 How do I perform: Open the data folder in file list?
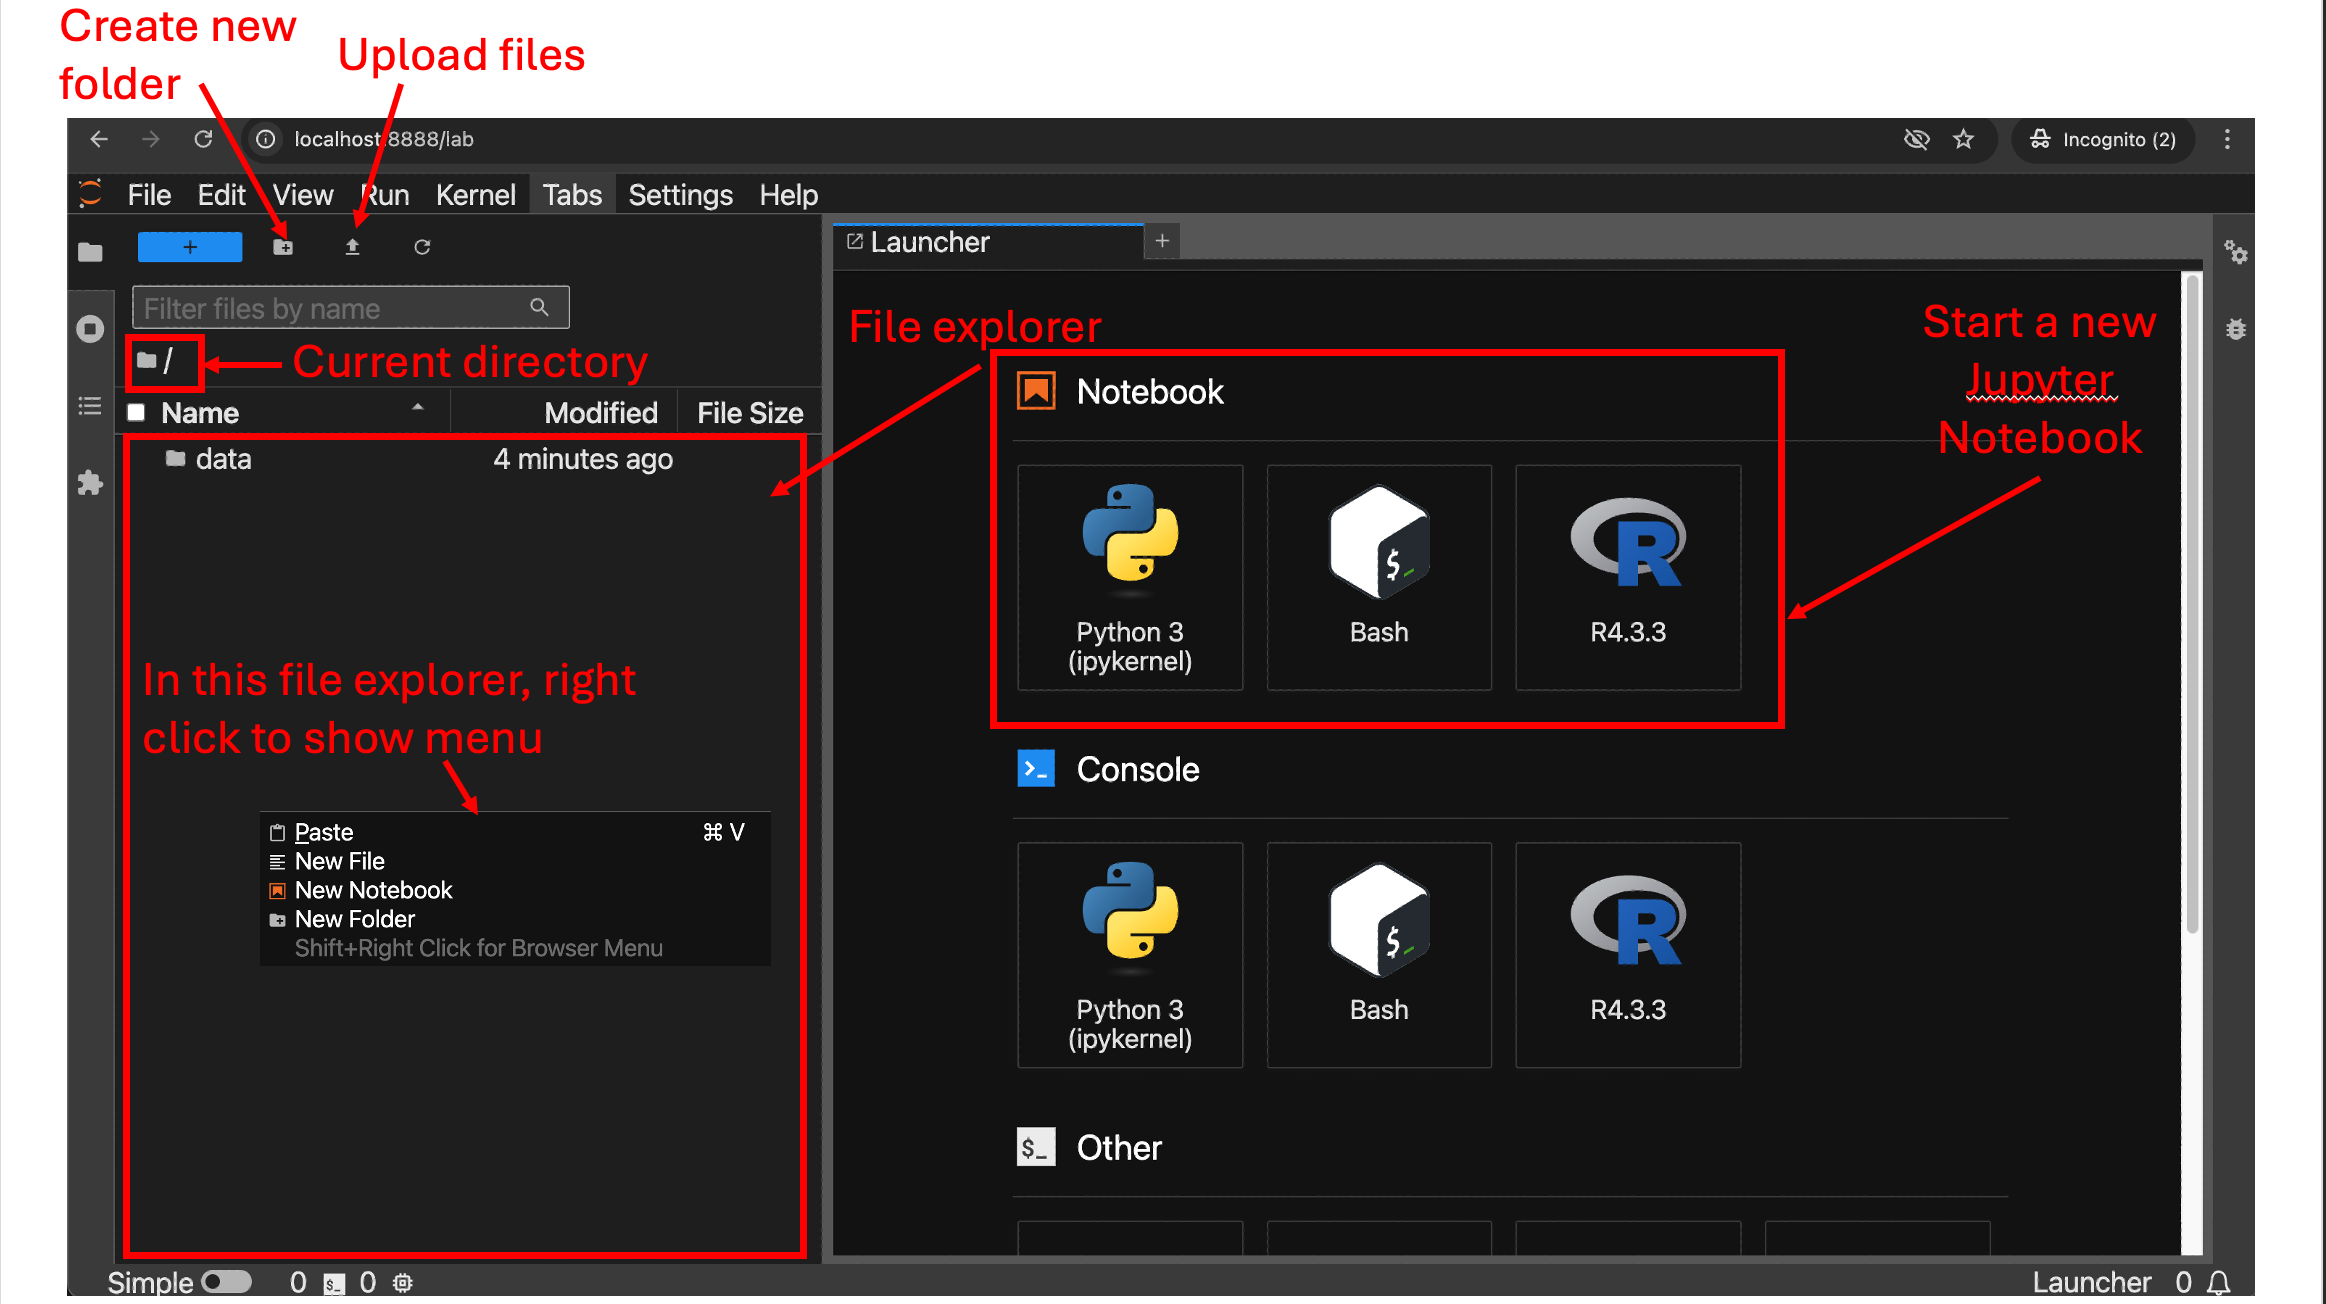coord(223,459)
